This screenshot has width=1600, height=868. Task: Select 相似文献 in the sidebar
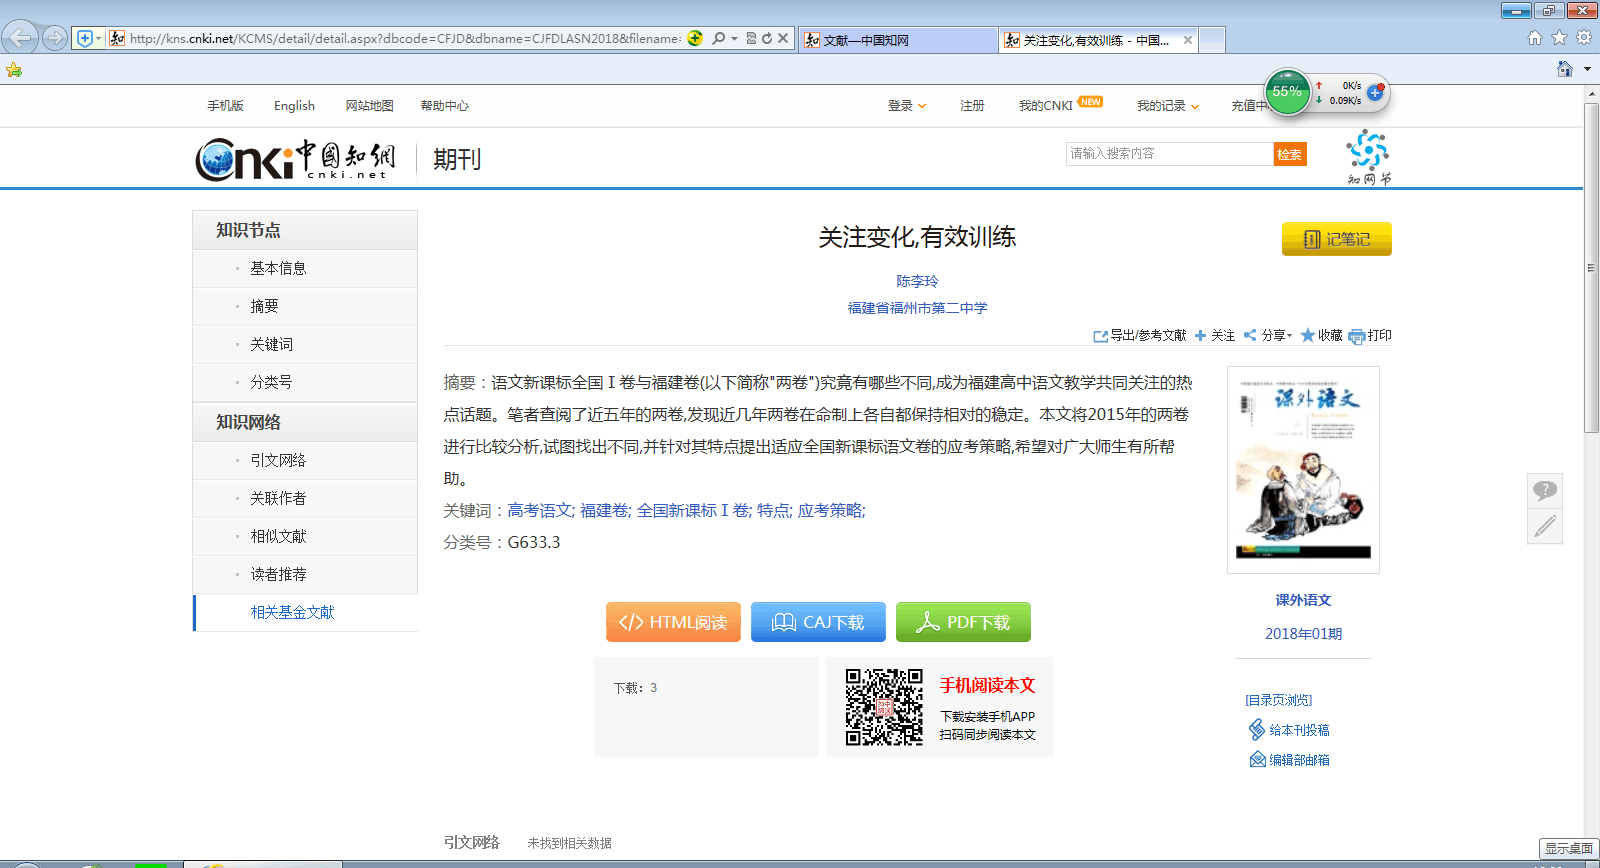278,537
